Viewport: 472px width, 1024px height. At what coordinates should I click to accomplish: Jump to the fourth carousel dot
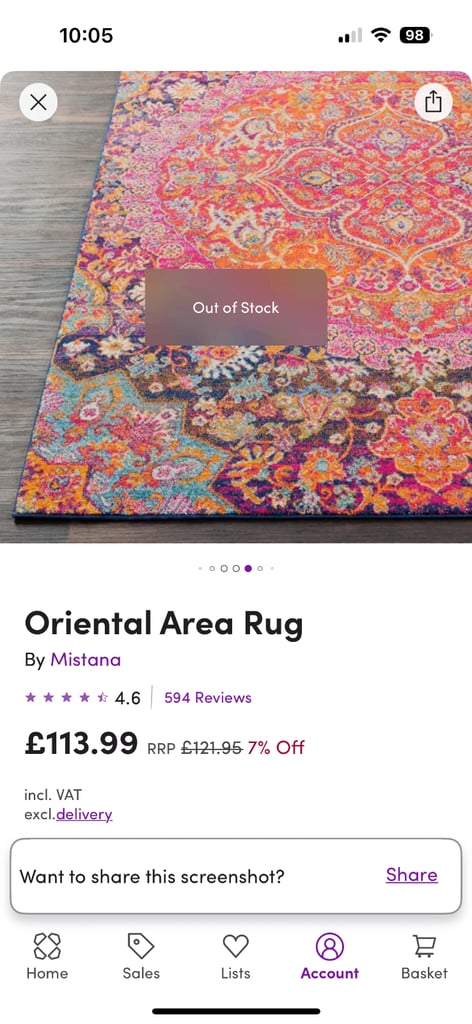point(236,568)
